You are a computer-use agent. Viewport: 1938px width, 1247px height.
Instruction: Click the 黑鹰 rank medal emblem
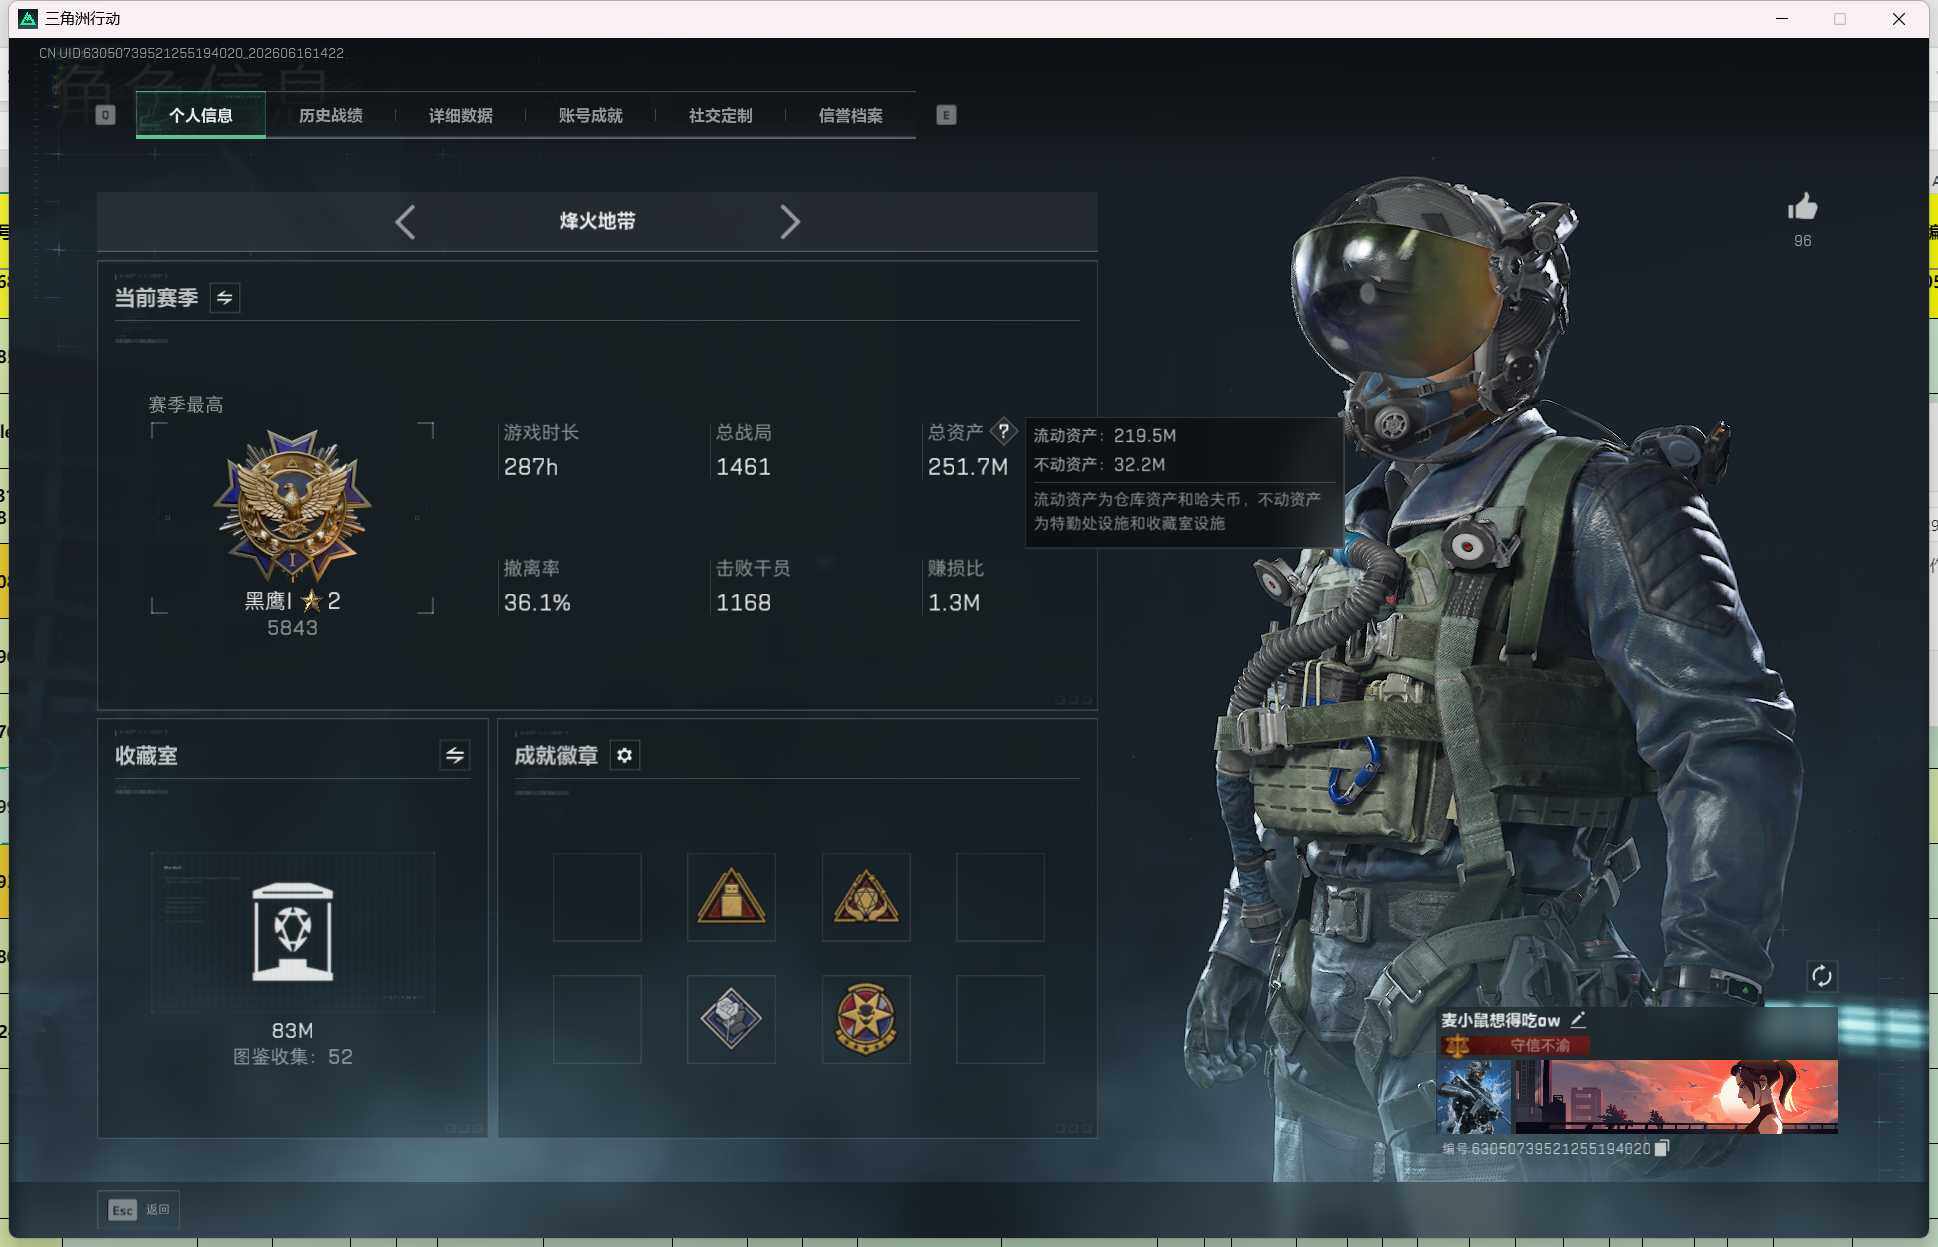coord(292,507)
